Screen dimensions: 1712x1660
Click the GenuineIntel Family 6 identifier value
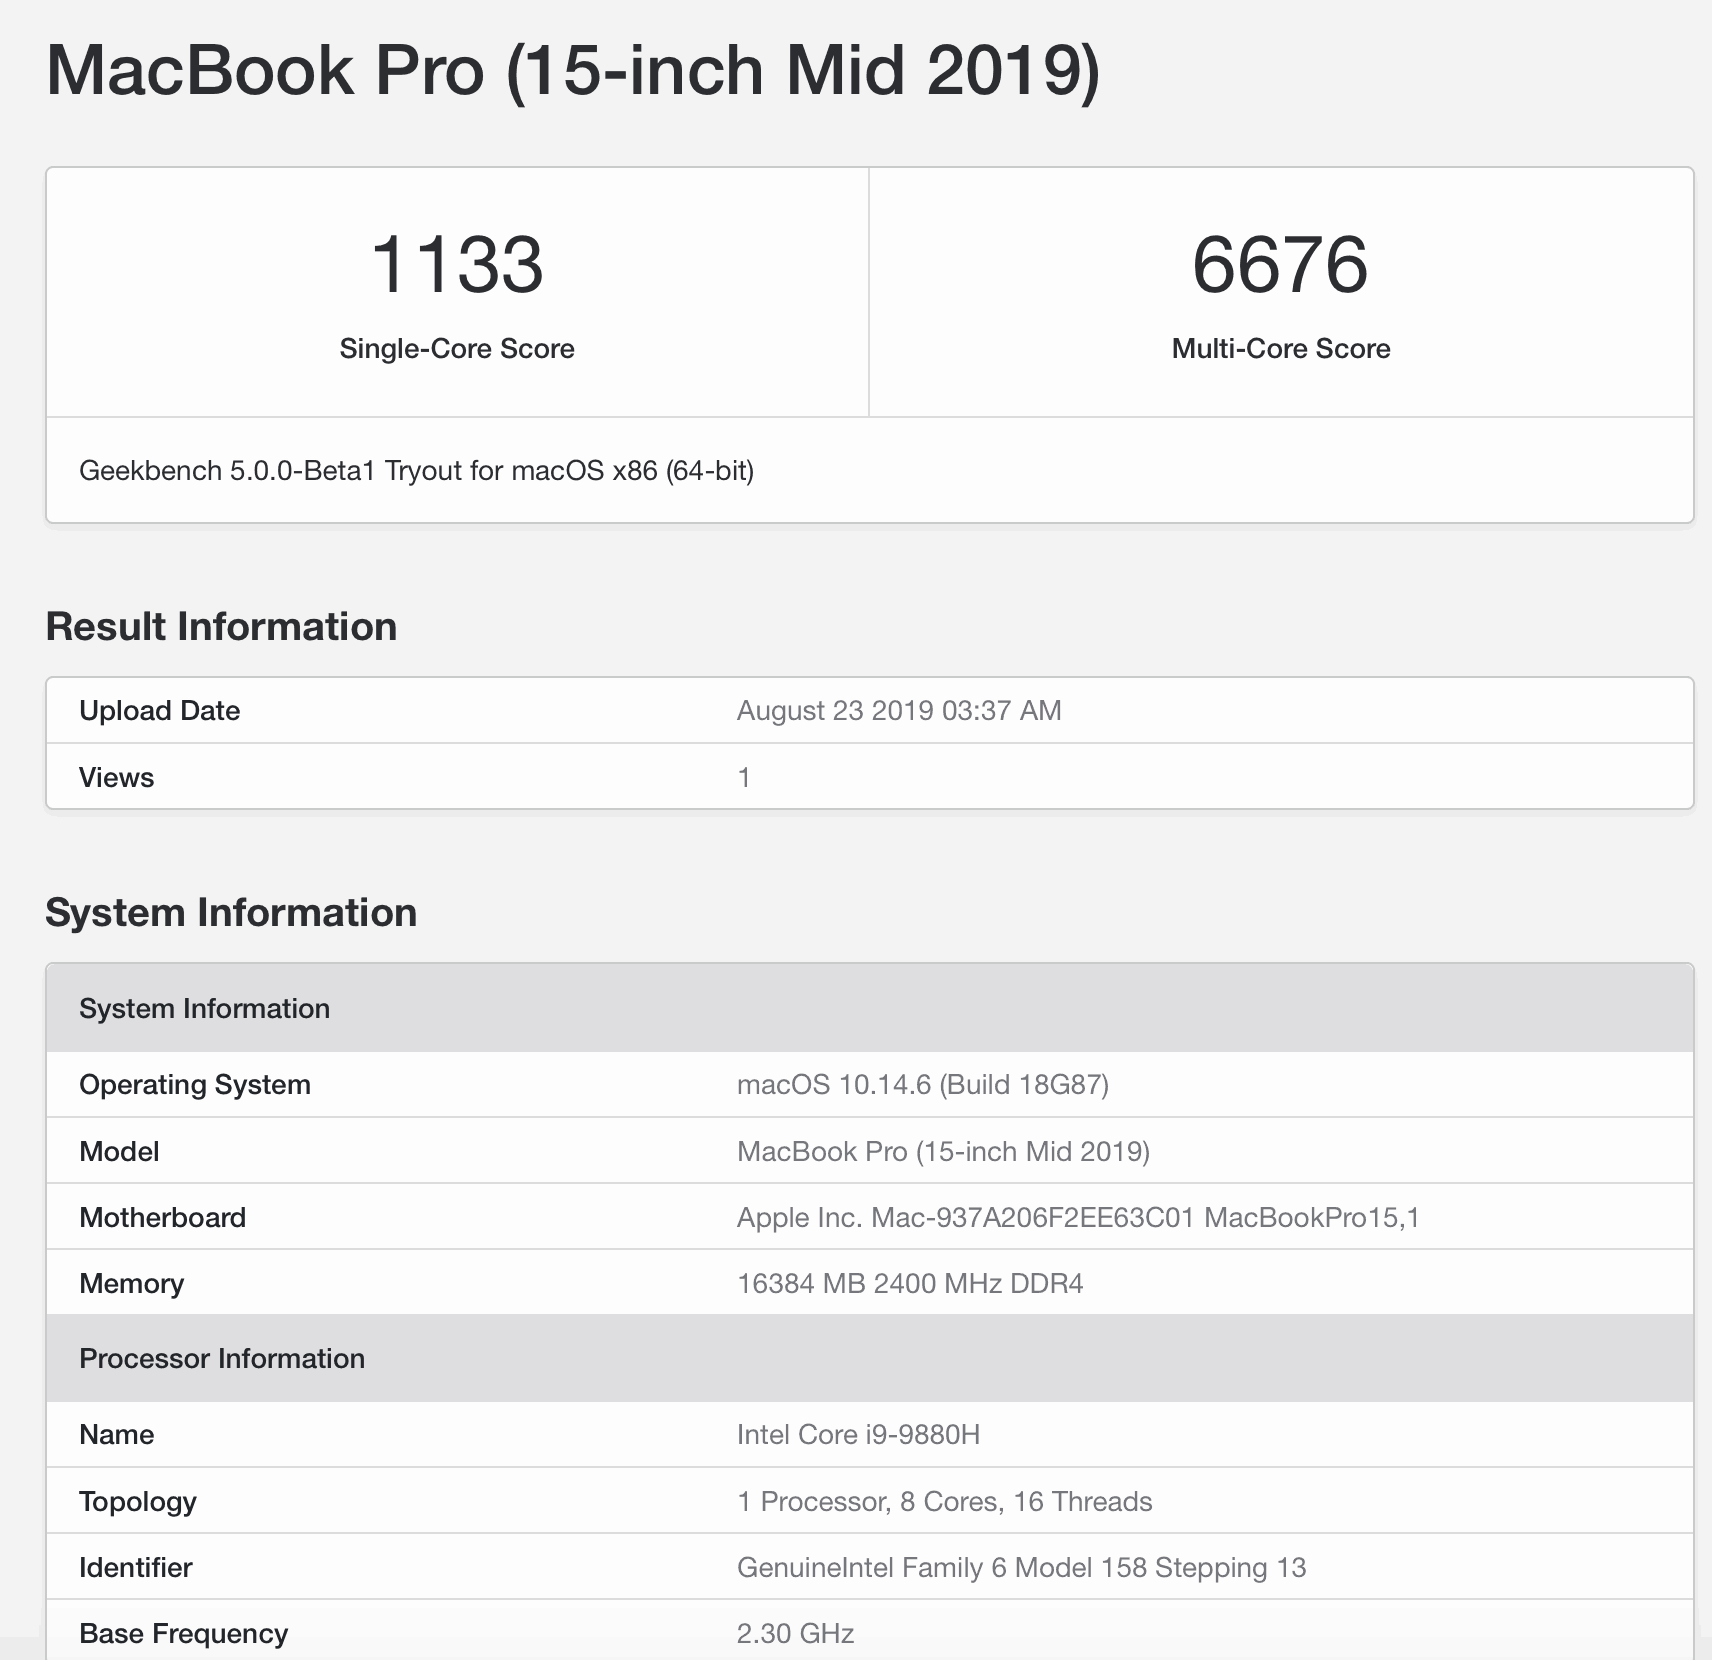(1021, 1568)
